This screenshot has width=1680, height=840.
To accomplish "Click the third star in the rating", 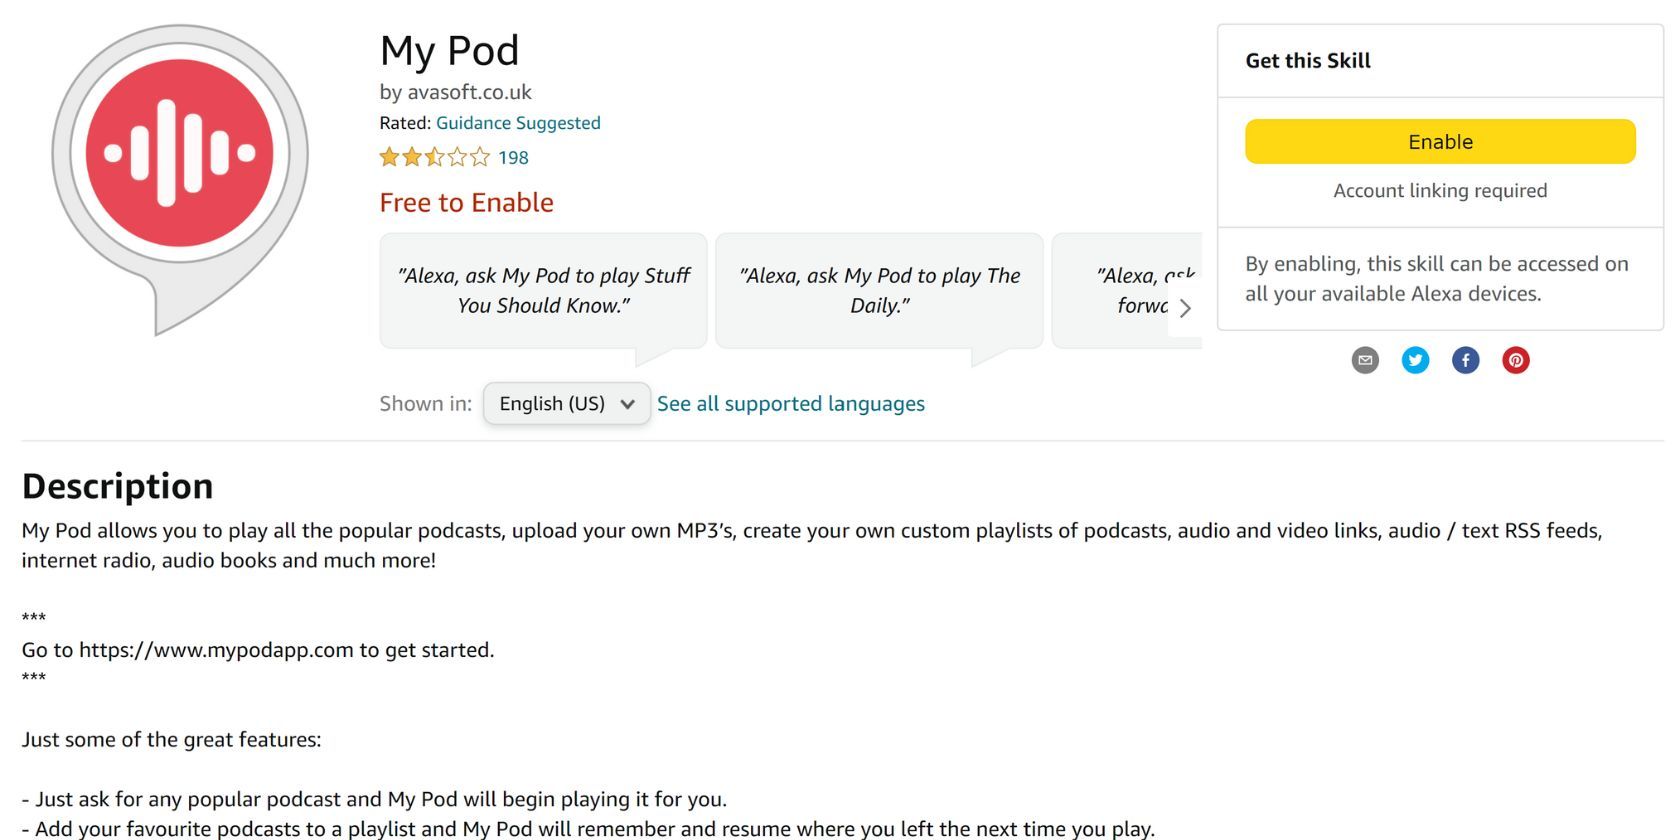I will [432, 157].
